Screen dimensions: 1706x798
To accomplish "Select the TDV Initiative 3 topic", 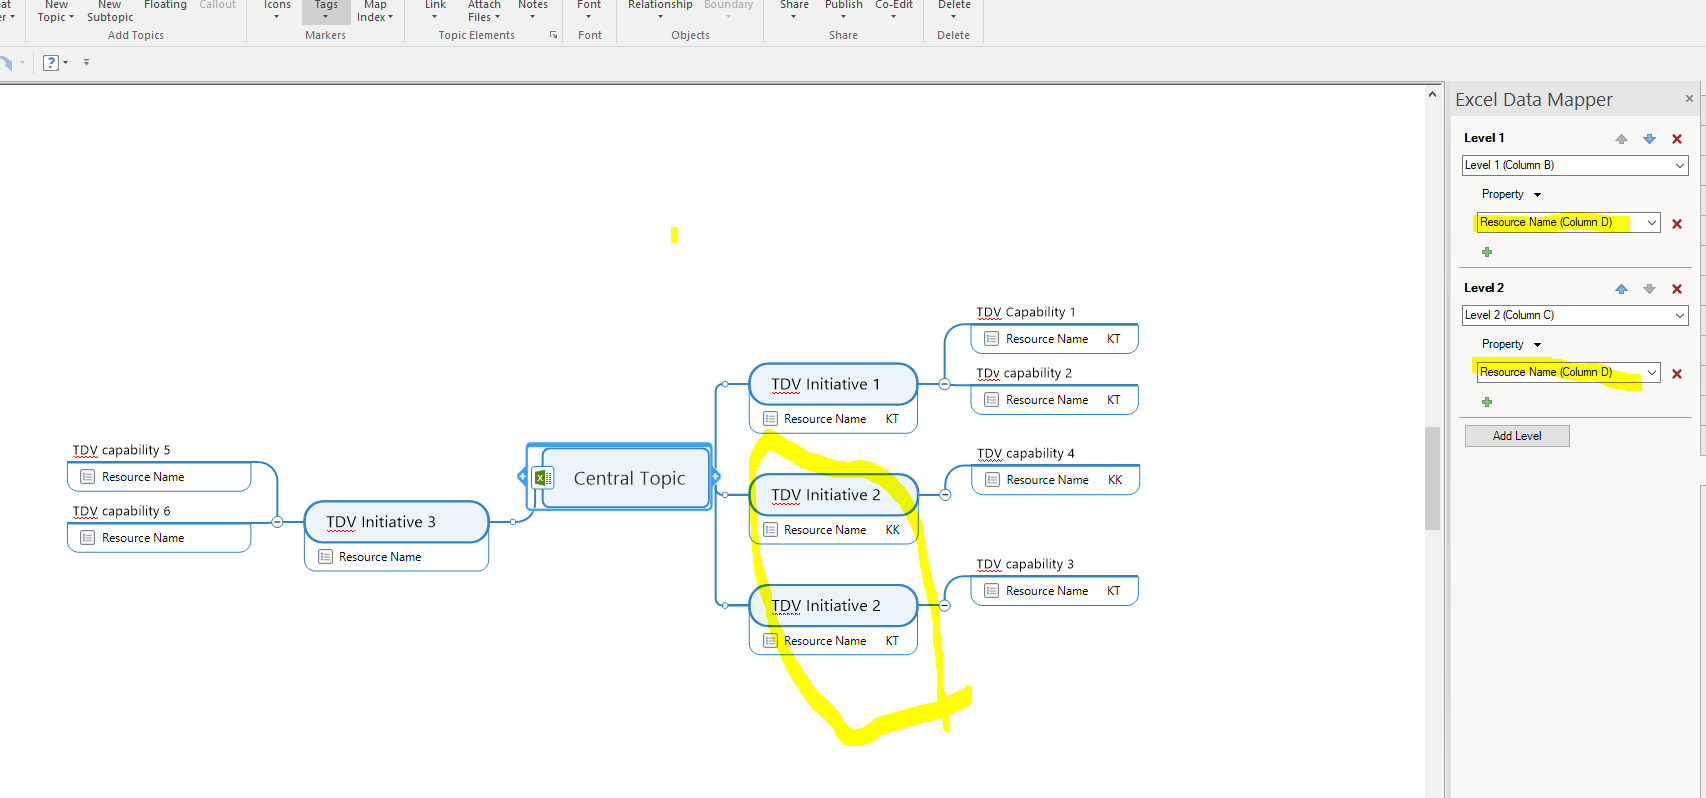I will coord(396,522).
